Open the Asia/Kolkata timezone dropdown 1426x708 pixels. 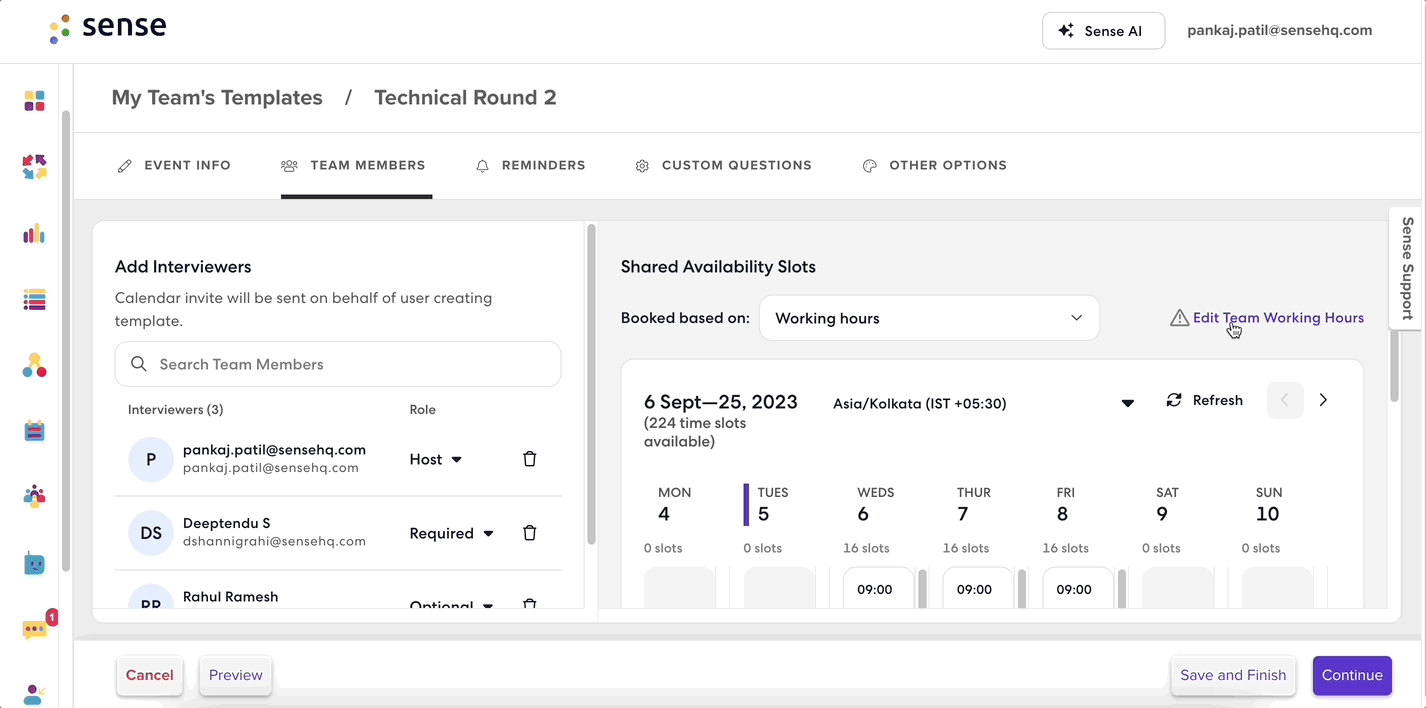tap(984, 403)
